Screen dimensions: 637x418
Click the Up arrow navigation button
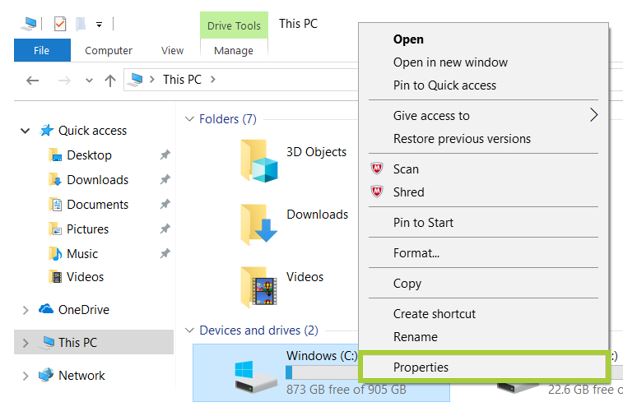[110, 80]
